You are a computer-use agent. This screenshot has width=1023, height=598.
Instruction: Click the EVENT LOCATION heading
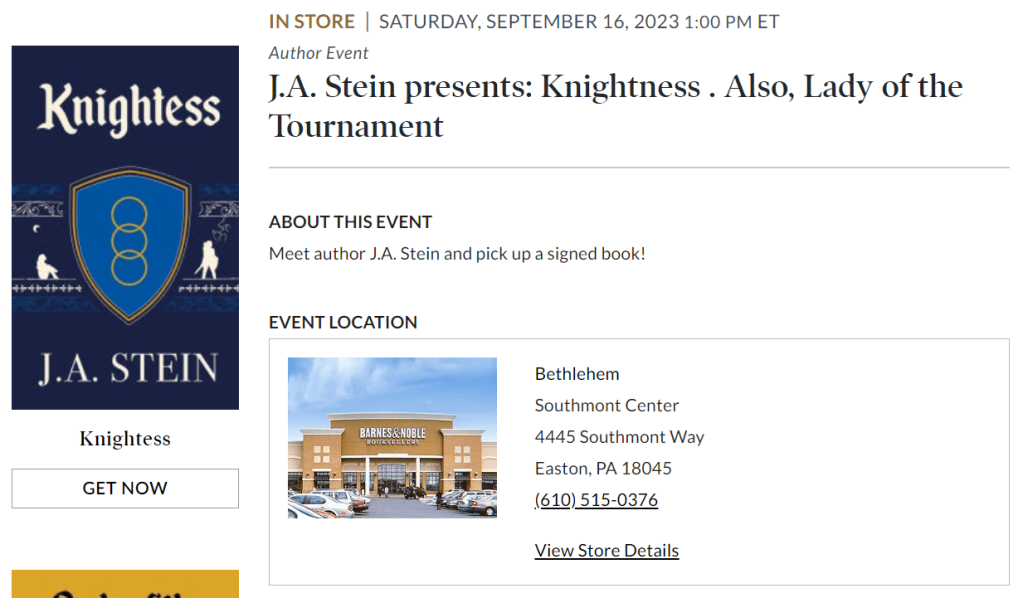click(x=343, y=322)
